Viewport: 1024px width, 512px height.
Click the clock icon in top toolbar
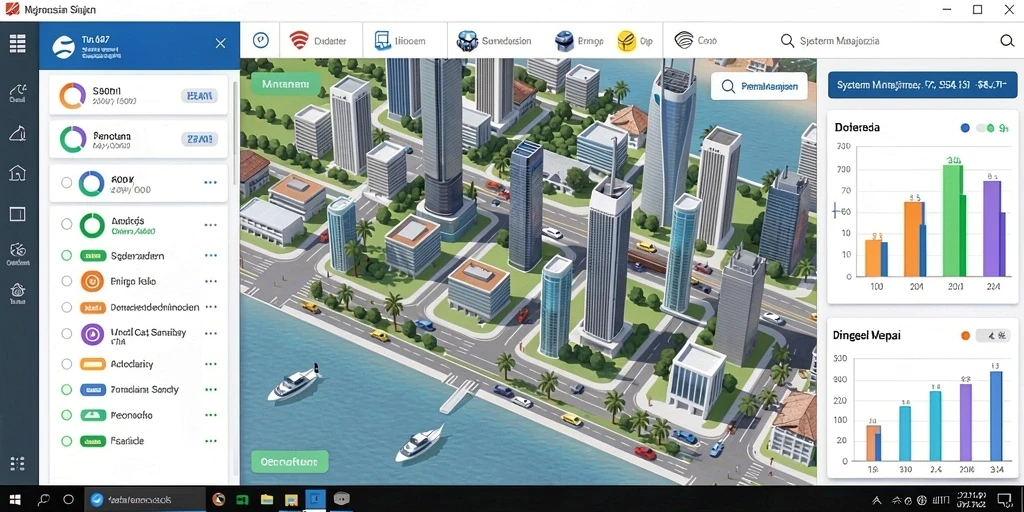pos(261,40)
